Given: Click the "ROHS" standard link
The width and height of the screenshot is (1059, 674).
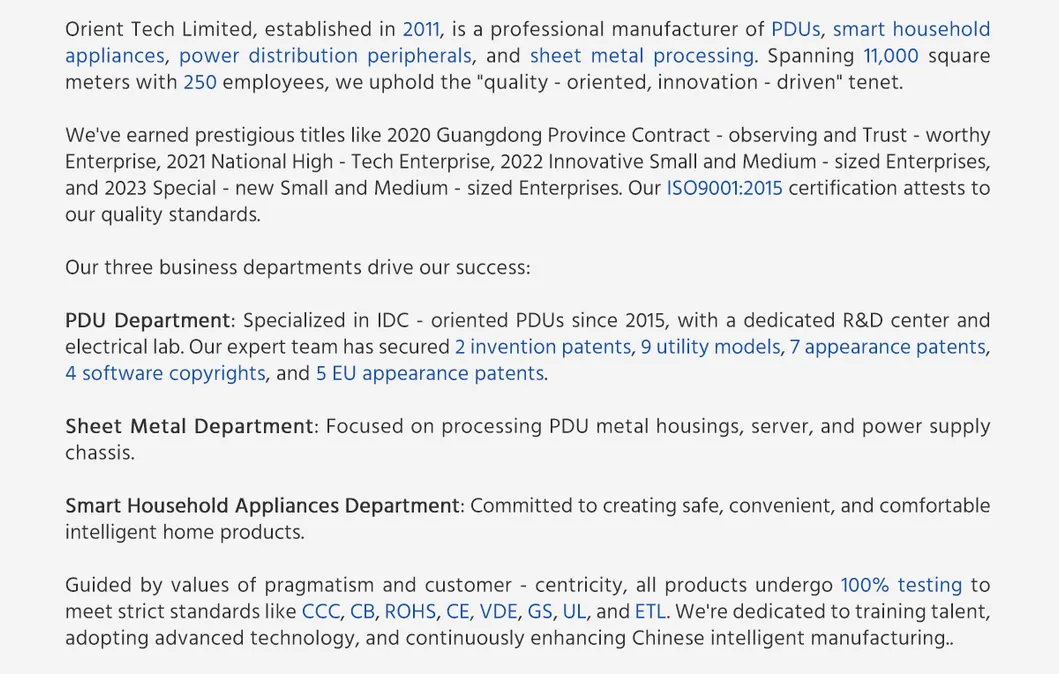Looking at the screenshot, I should point(410,611).
